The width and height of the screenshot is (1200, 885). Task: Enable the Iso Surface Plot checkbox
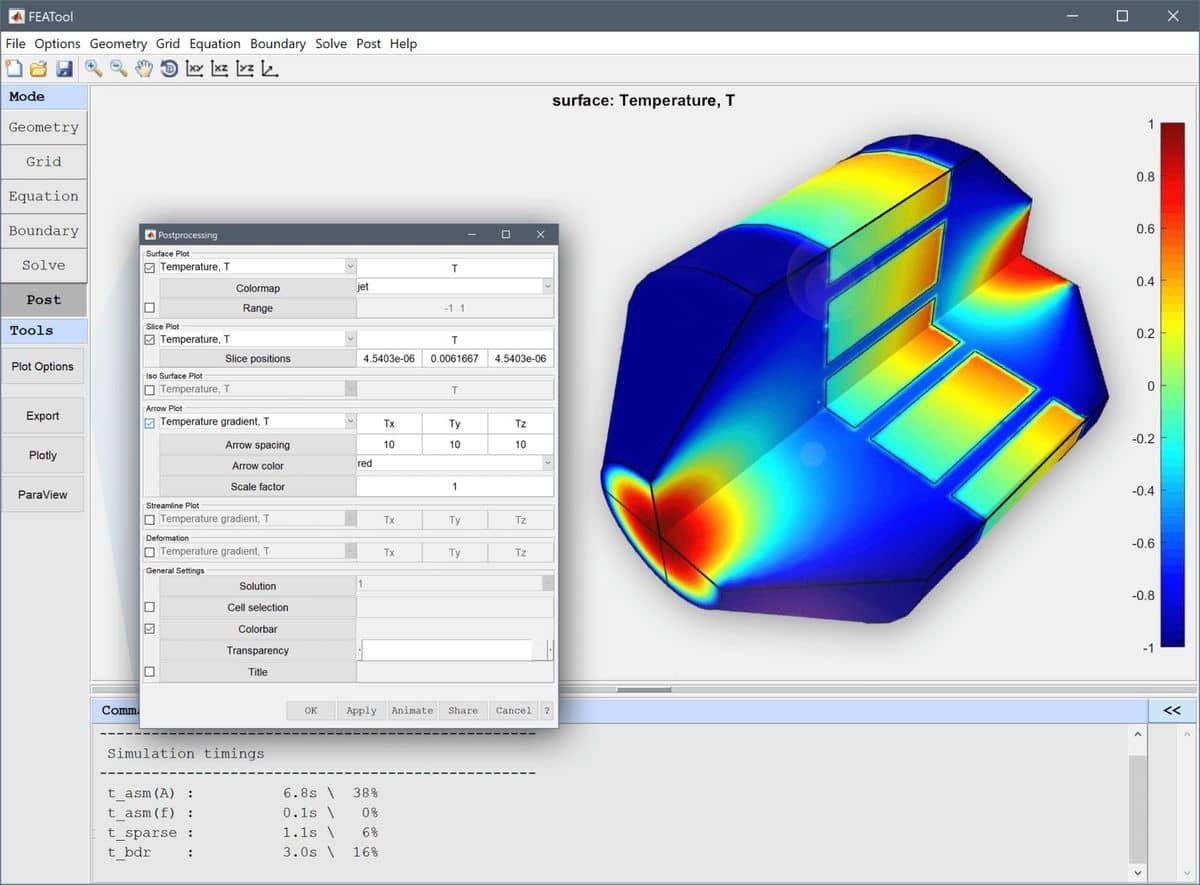150,389
